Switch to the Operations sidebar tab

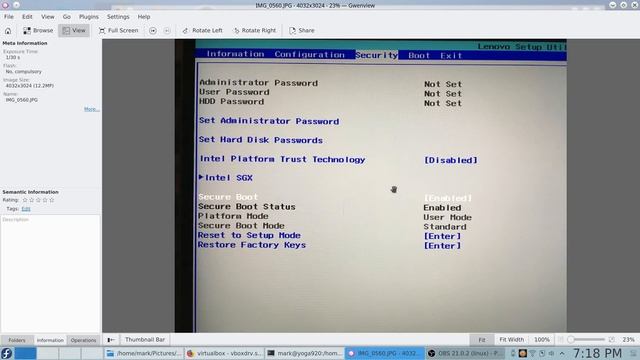click(x=83, y=340)
